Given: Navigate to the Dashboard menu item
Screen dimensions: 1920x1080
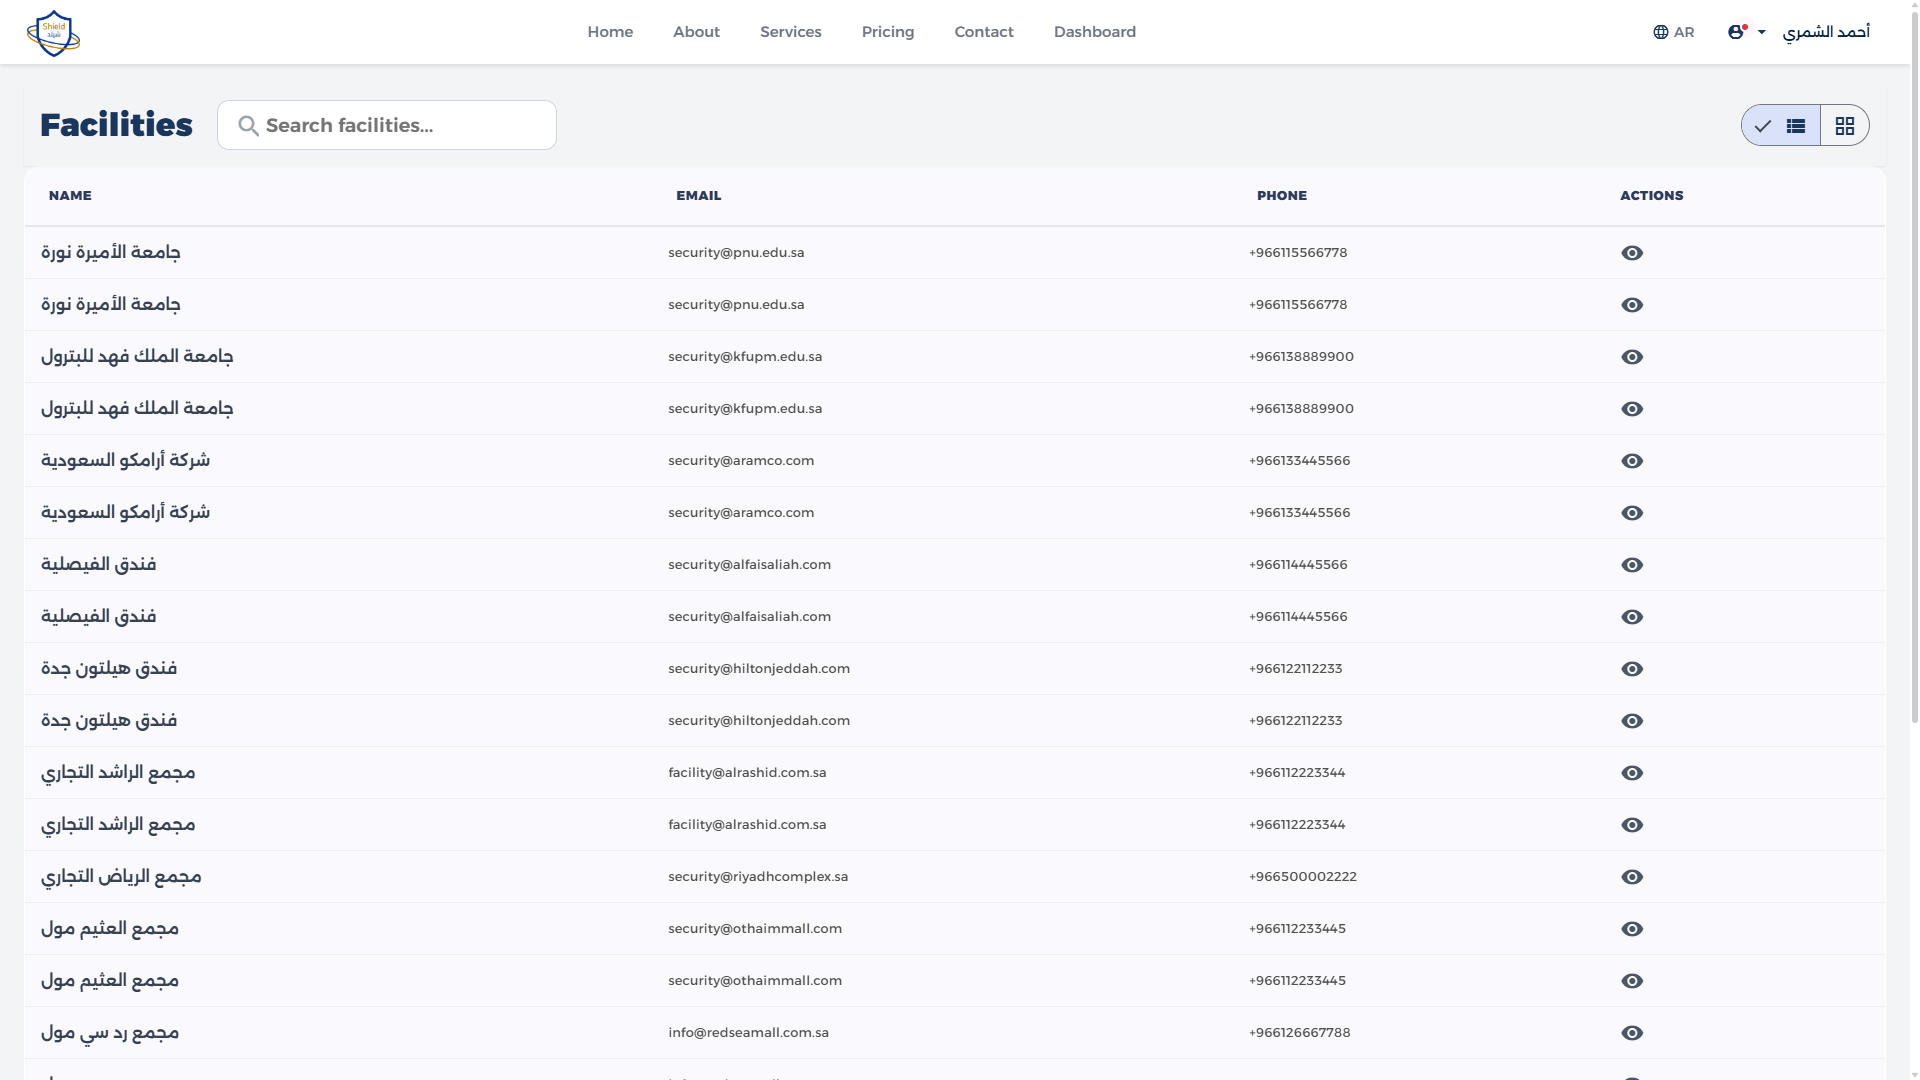Looking at the screenshot, I should pyautogui.click(x=1095, y=31).
